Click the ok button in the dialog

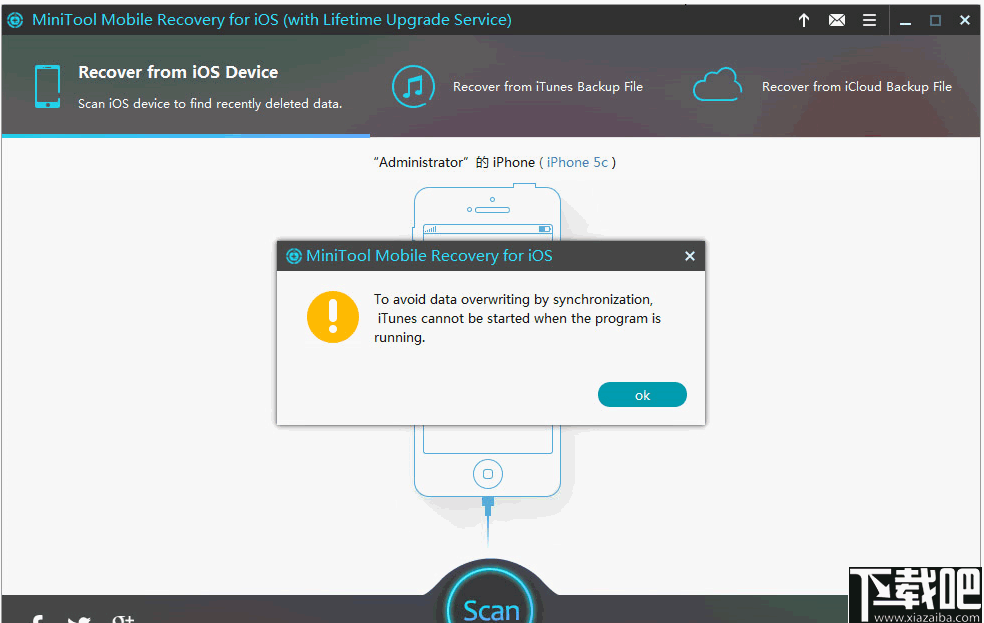click(x=642, y=394)
